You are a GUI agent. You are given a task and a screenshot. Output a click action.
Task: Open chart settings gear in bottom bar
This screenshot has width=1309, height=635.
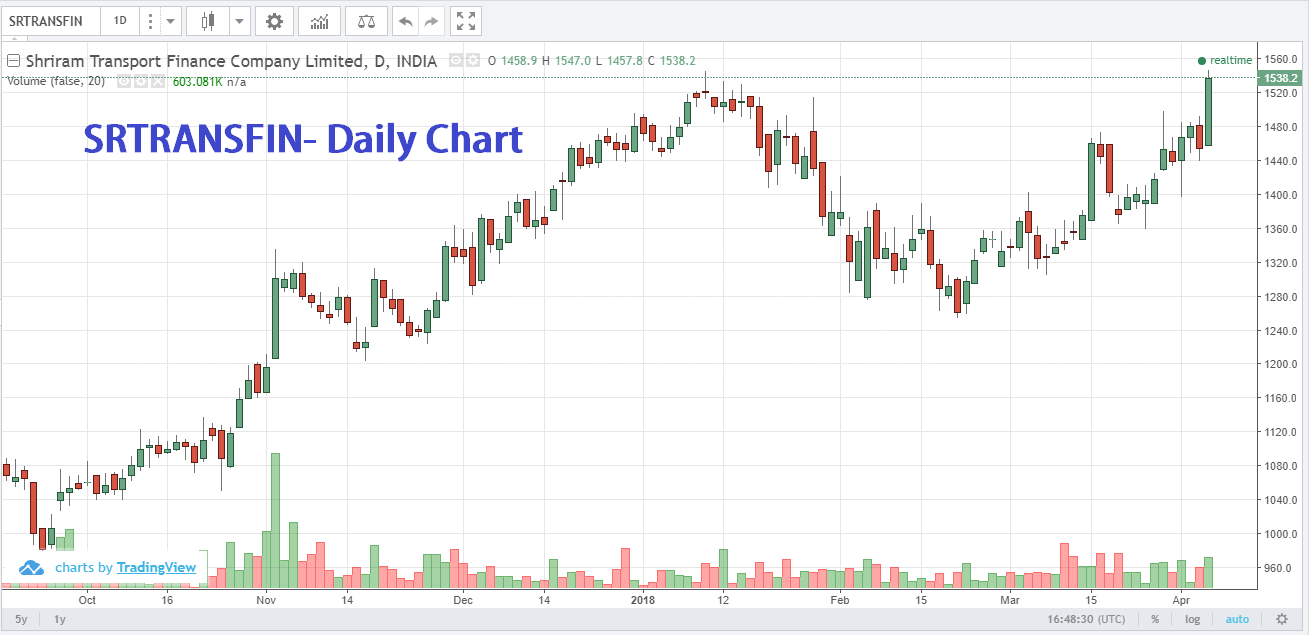pos(1282,620)
